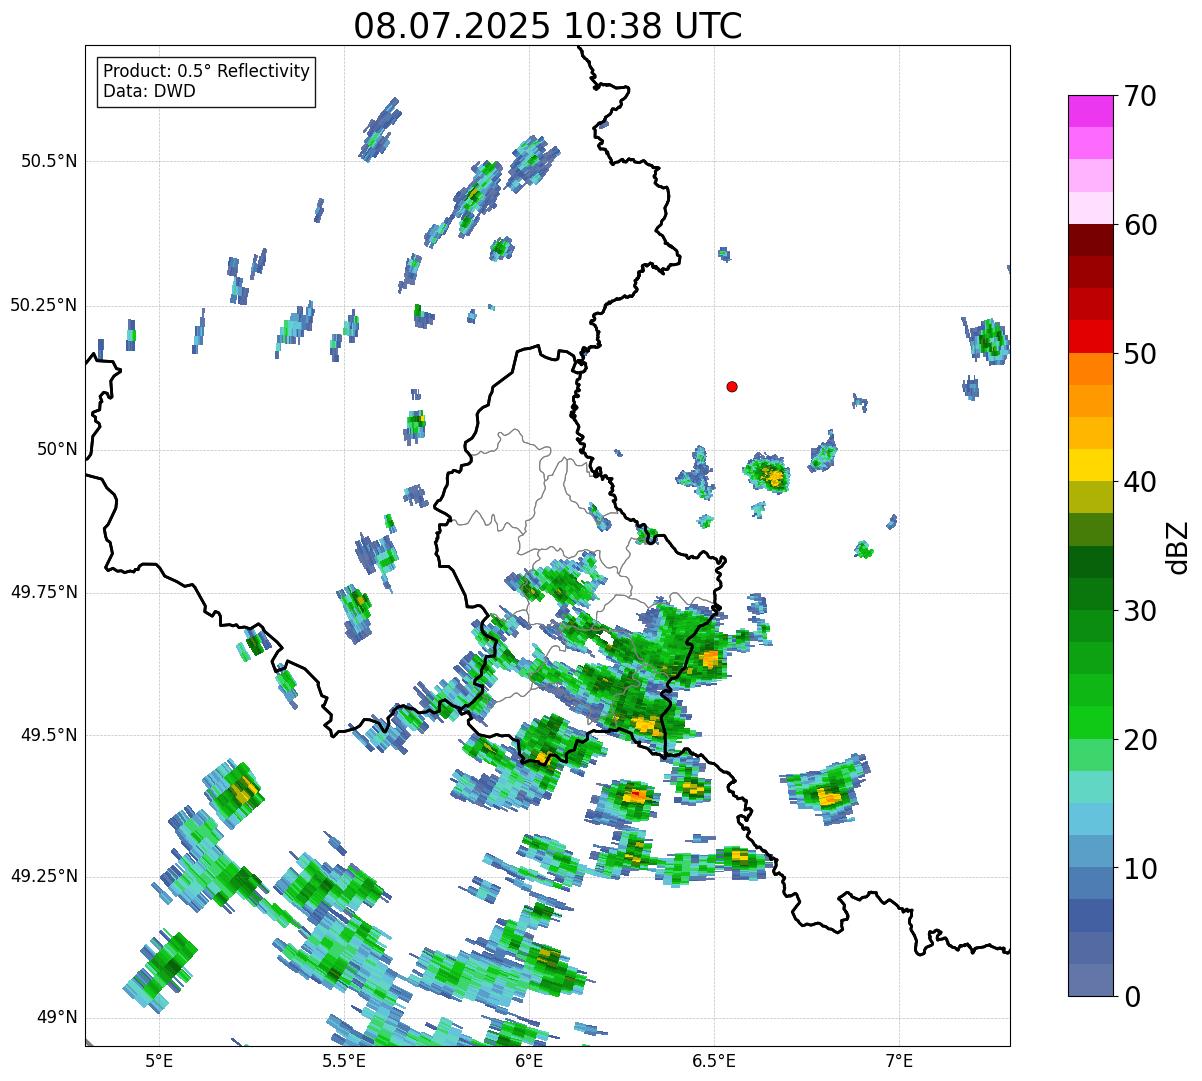Click latitude label 49°N
This screenshot has height=1081, width=1202.
coord(56,1018)
